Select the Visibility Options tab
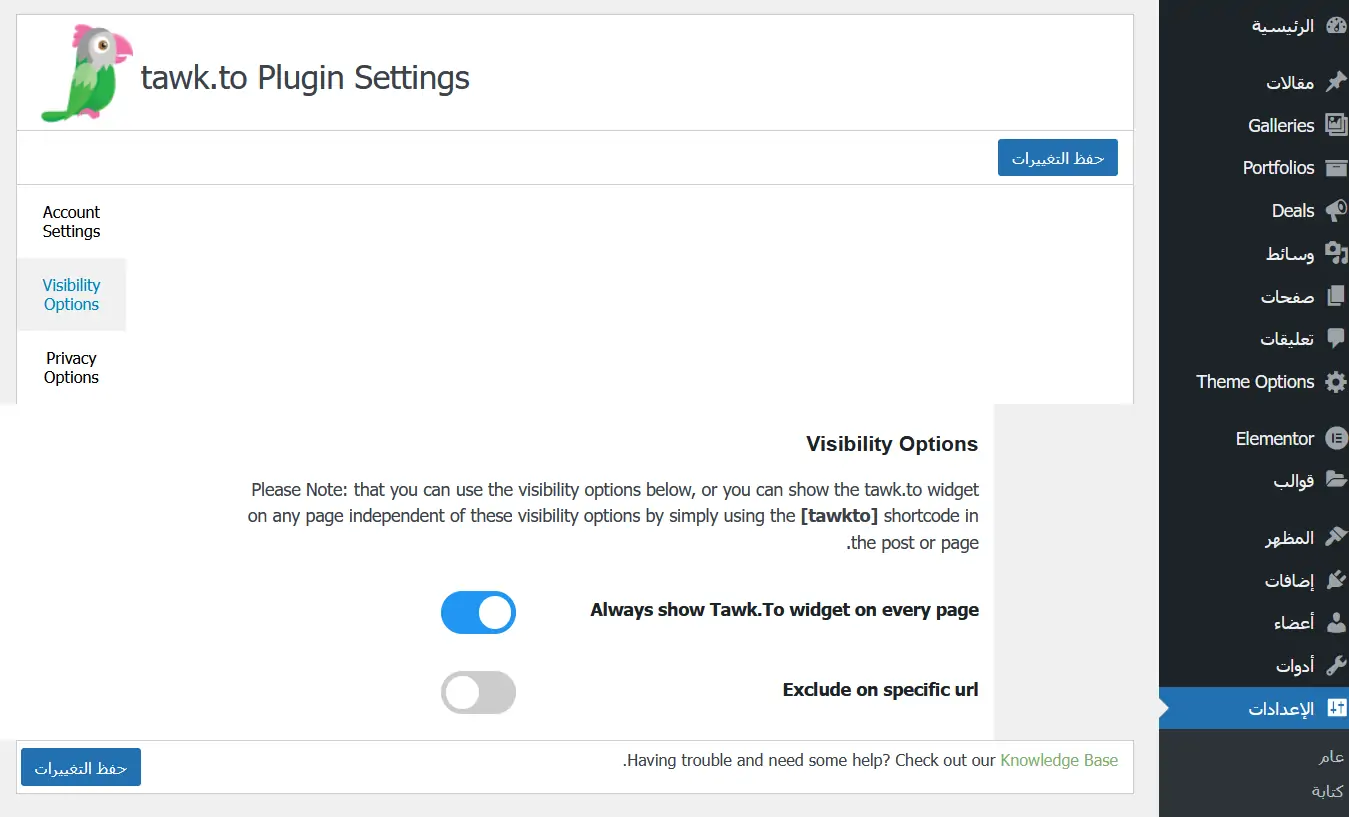This screenshot has width=1349, height=817. point(71,295)
